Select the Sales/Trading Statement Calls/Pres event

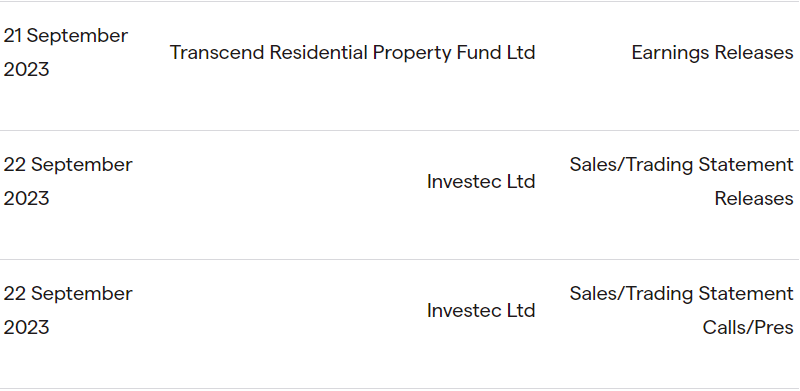coord(682,310)
